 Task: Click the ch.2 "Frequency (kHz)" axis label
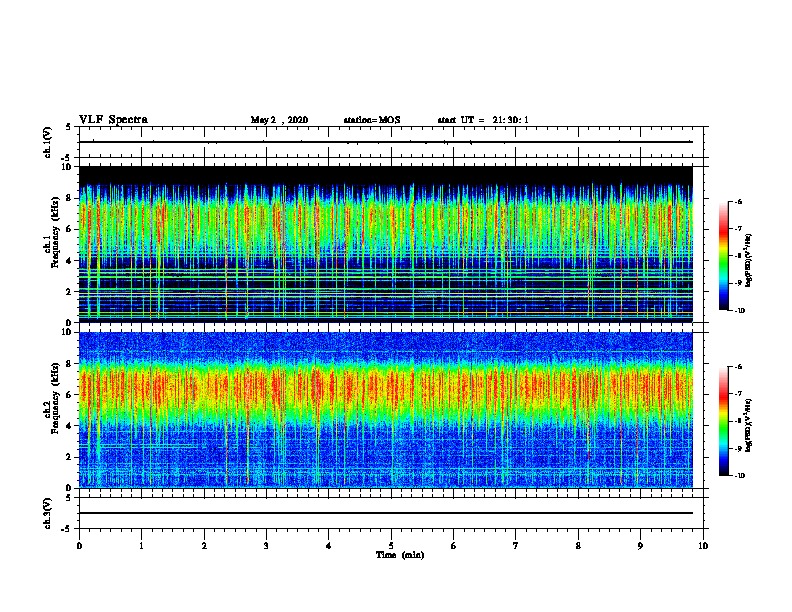point(55,398)
